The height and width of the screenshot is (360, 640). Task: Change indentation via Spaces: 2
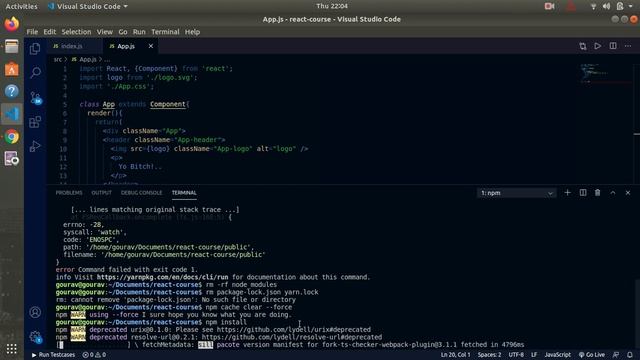click(x=489, y=355)
